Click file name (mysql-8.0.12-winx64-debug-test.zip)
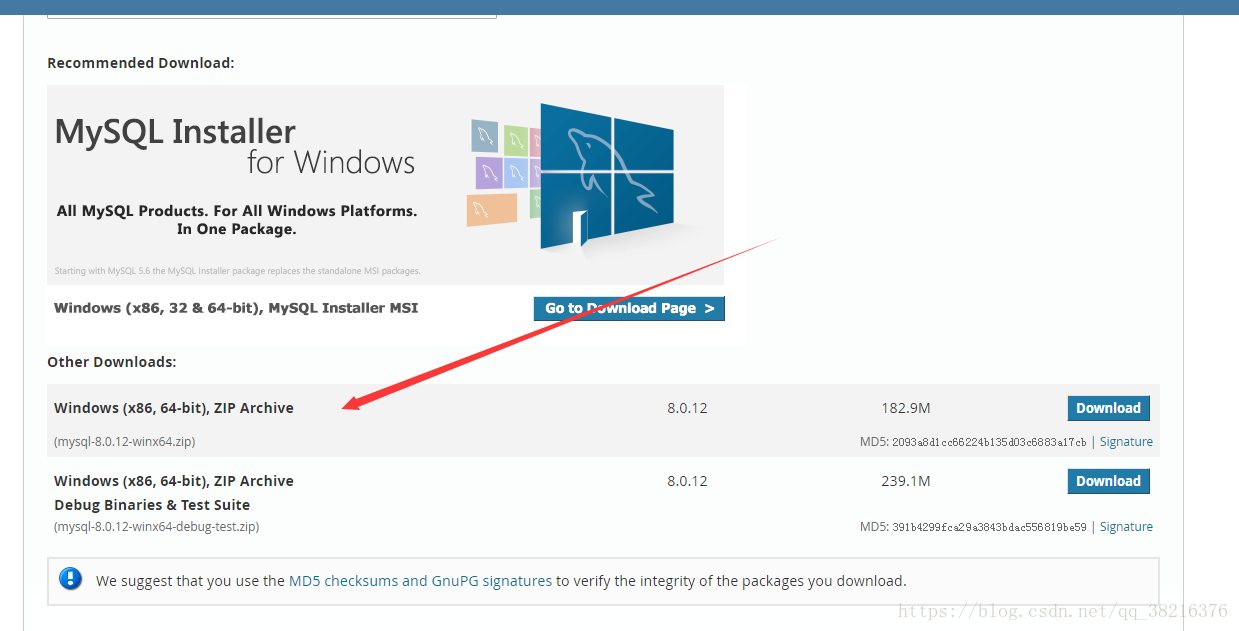 [x=156, y=527]
